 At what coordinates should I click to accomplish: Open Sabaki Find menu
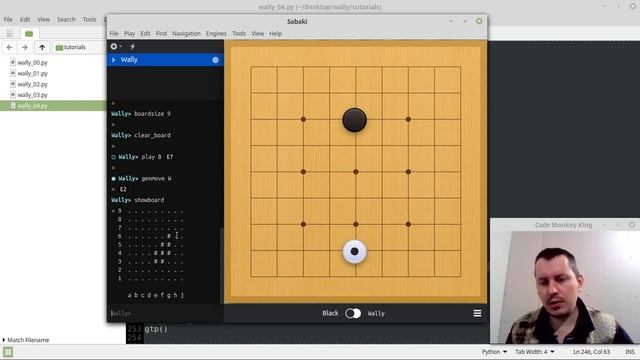click(x=161, y=33)
